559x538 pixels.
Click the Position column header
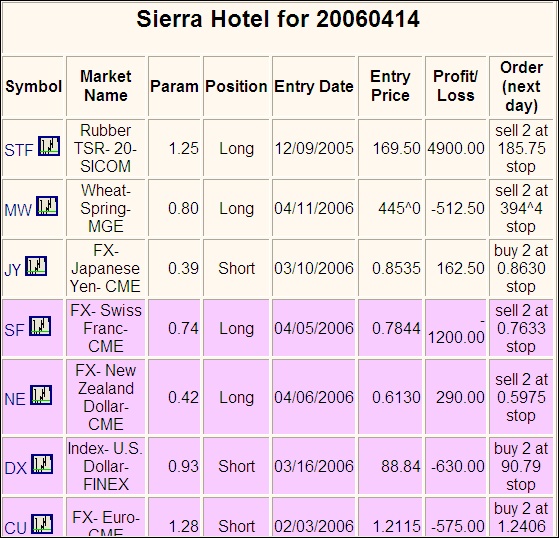236,86
